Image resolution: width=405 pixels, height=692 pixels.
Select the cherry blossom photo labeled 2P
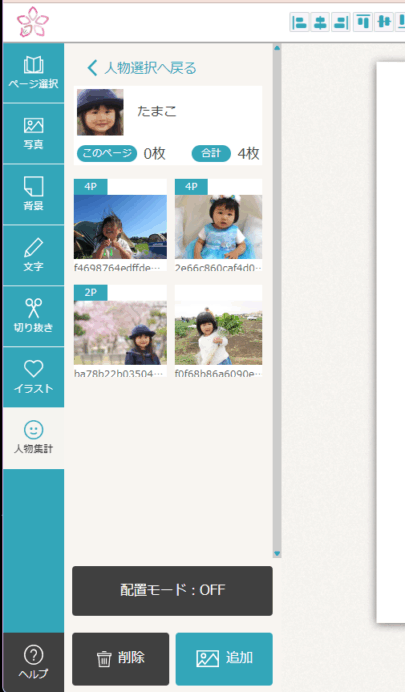[x=120, y=333]
